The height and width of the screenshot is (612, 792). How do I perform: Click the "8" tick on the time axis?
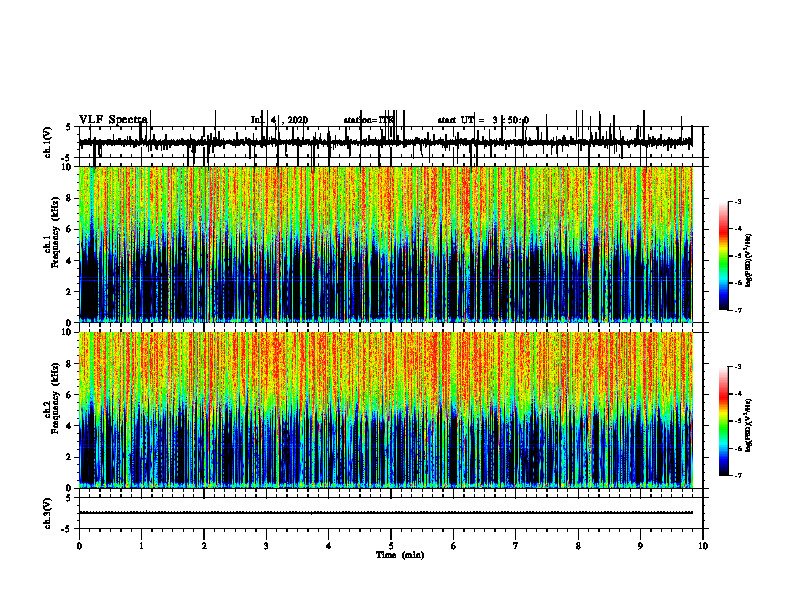(x=578, y=546)
